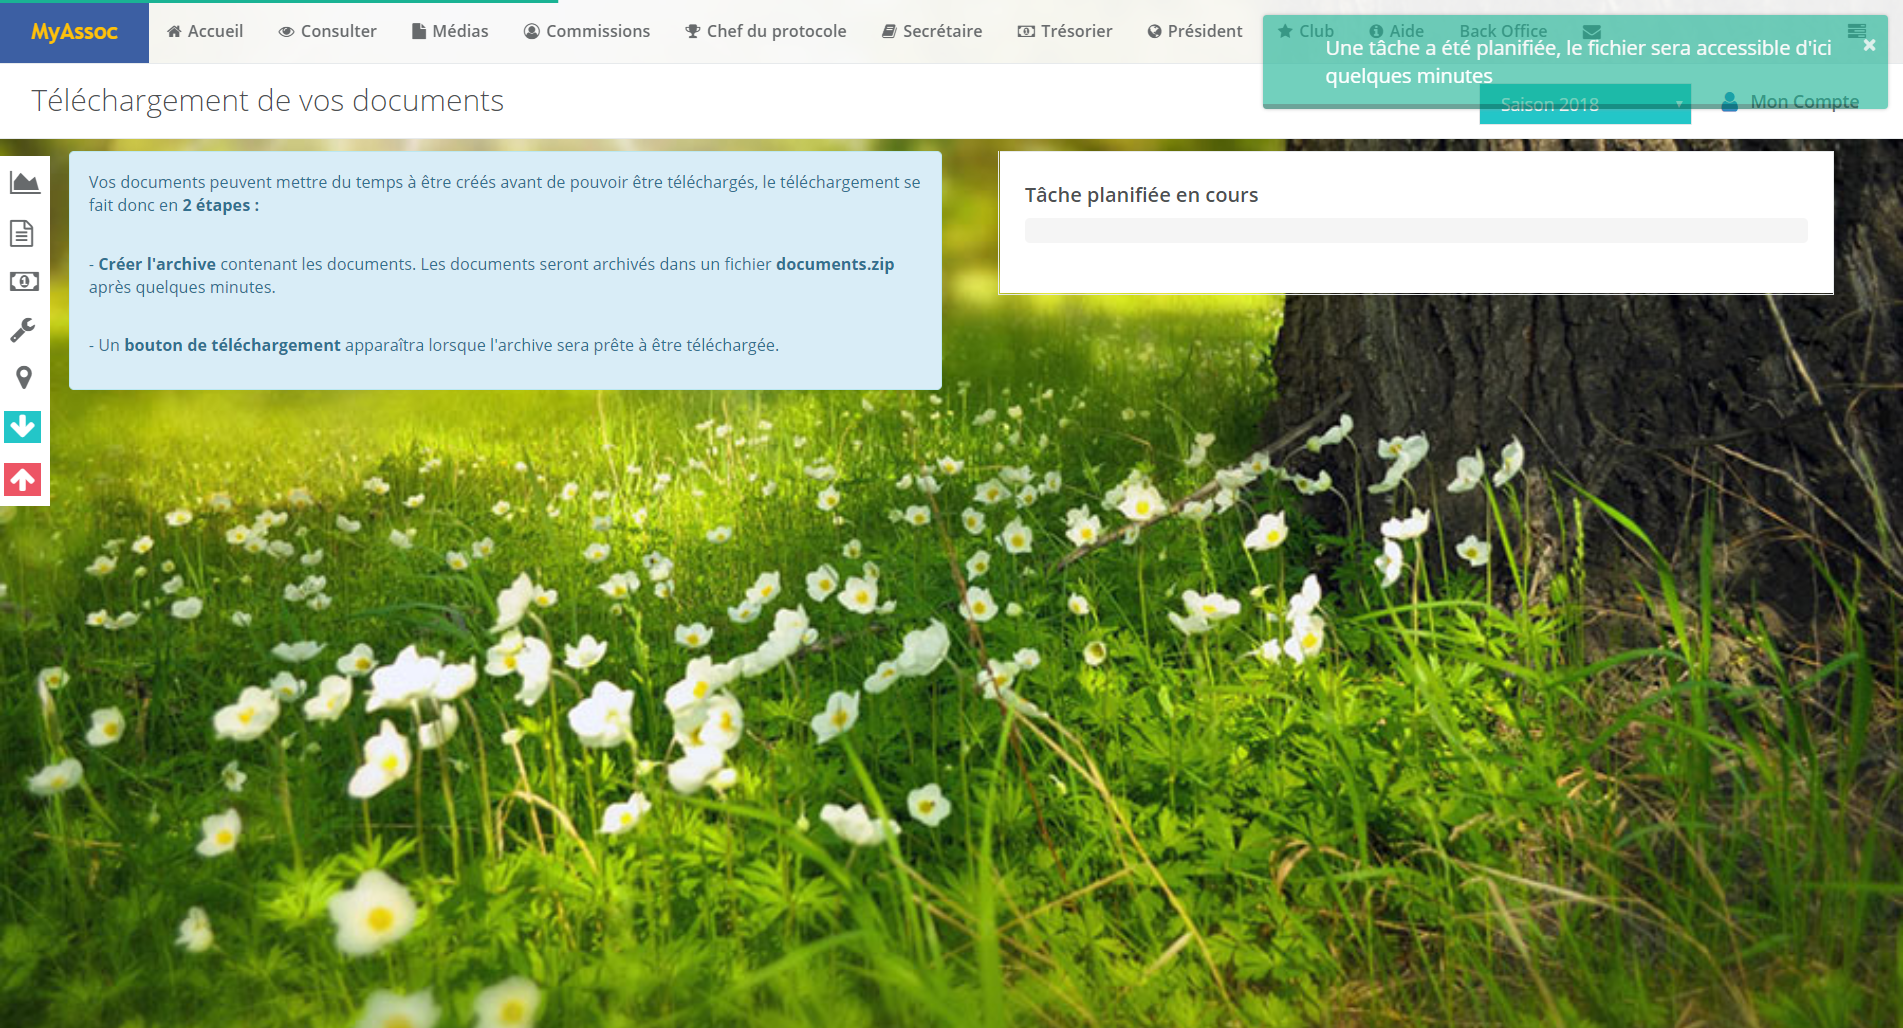This screenshot has width=1903, height=1028.
Task: Open the Aide menu
Action: pyautogui.click(x=1396, y=31)
